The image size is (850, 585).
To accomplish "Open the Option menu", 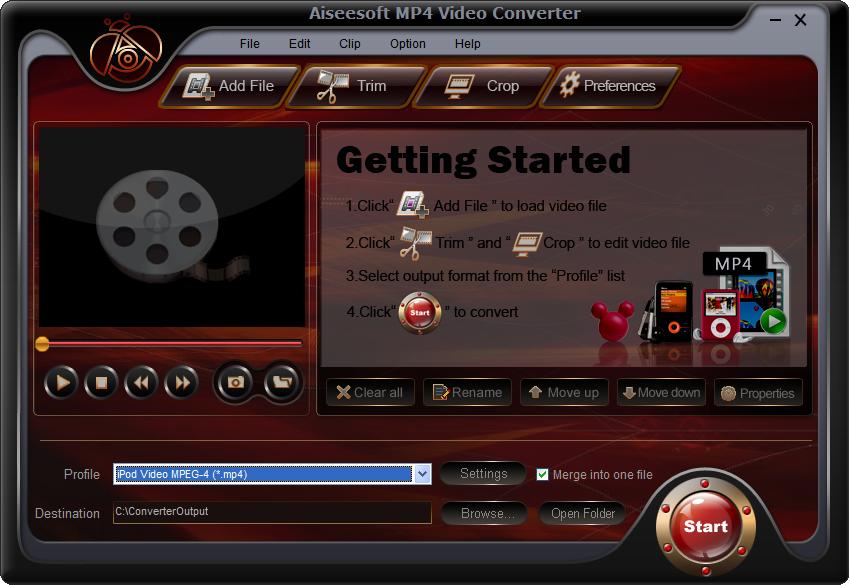I will pyautogui.click(x=407, y=44).
